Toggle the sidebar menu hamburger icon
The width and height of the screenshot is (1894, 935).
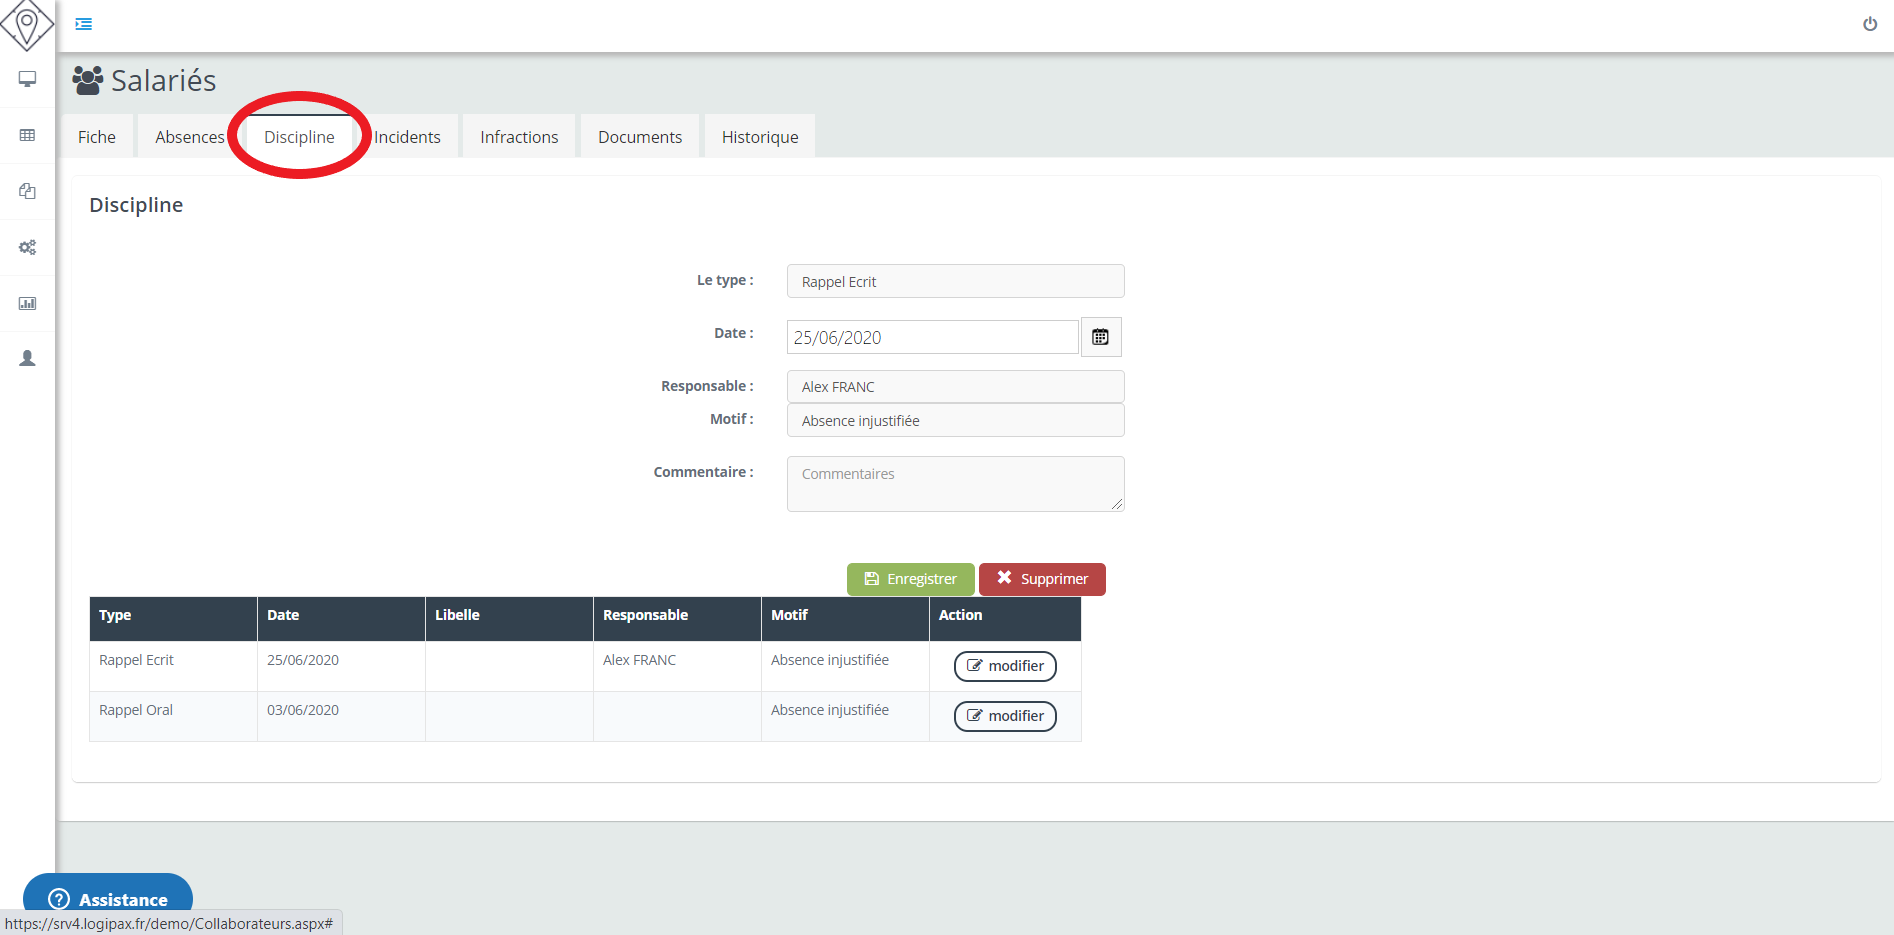(x=84, y=24)
